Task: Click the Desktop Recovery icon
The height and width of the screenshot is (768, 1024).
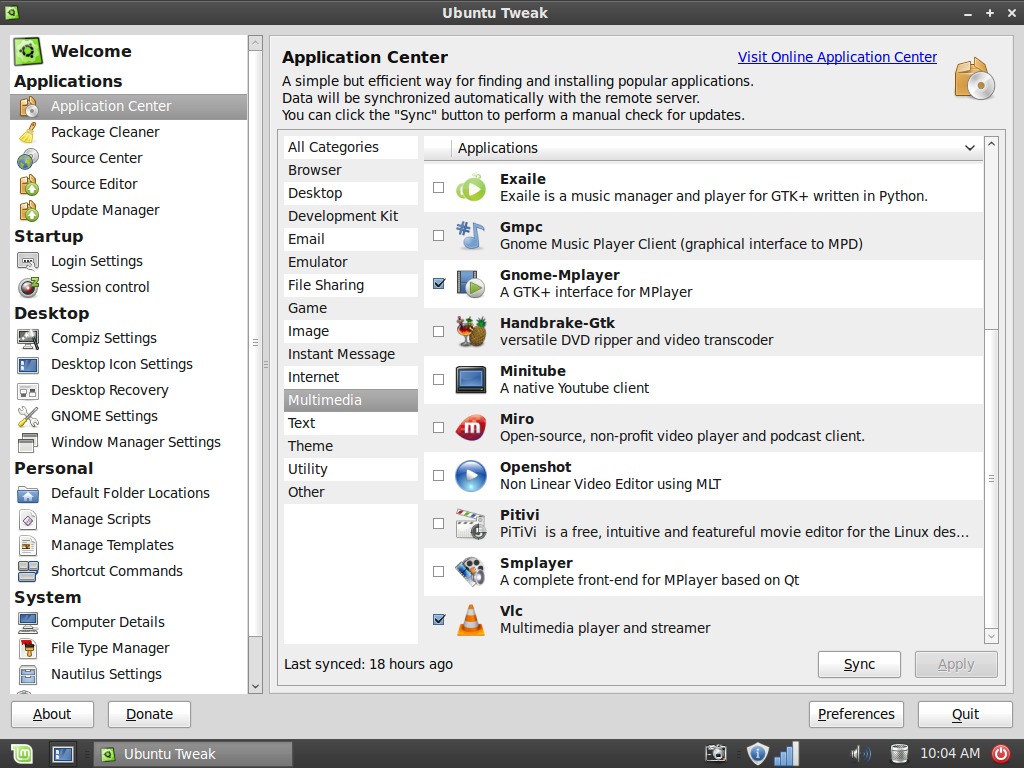Action: [28, 391]
